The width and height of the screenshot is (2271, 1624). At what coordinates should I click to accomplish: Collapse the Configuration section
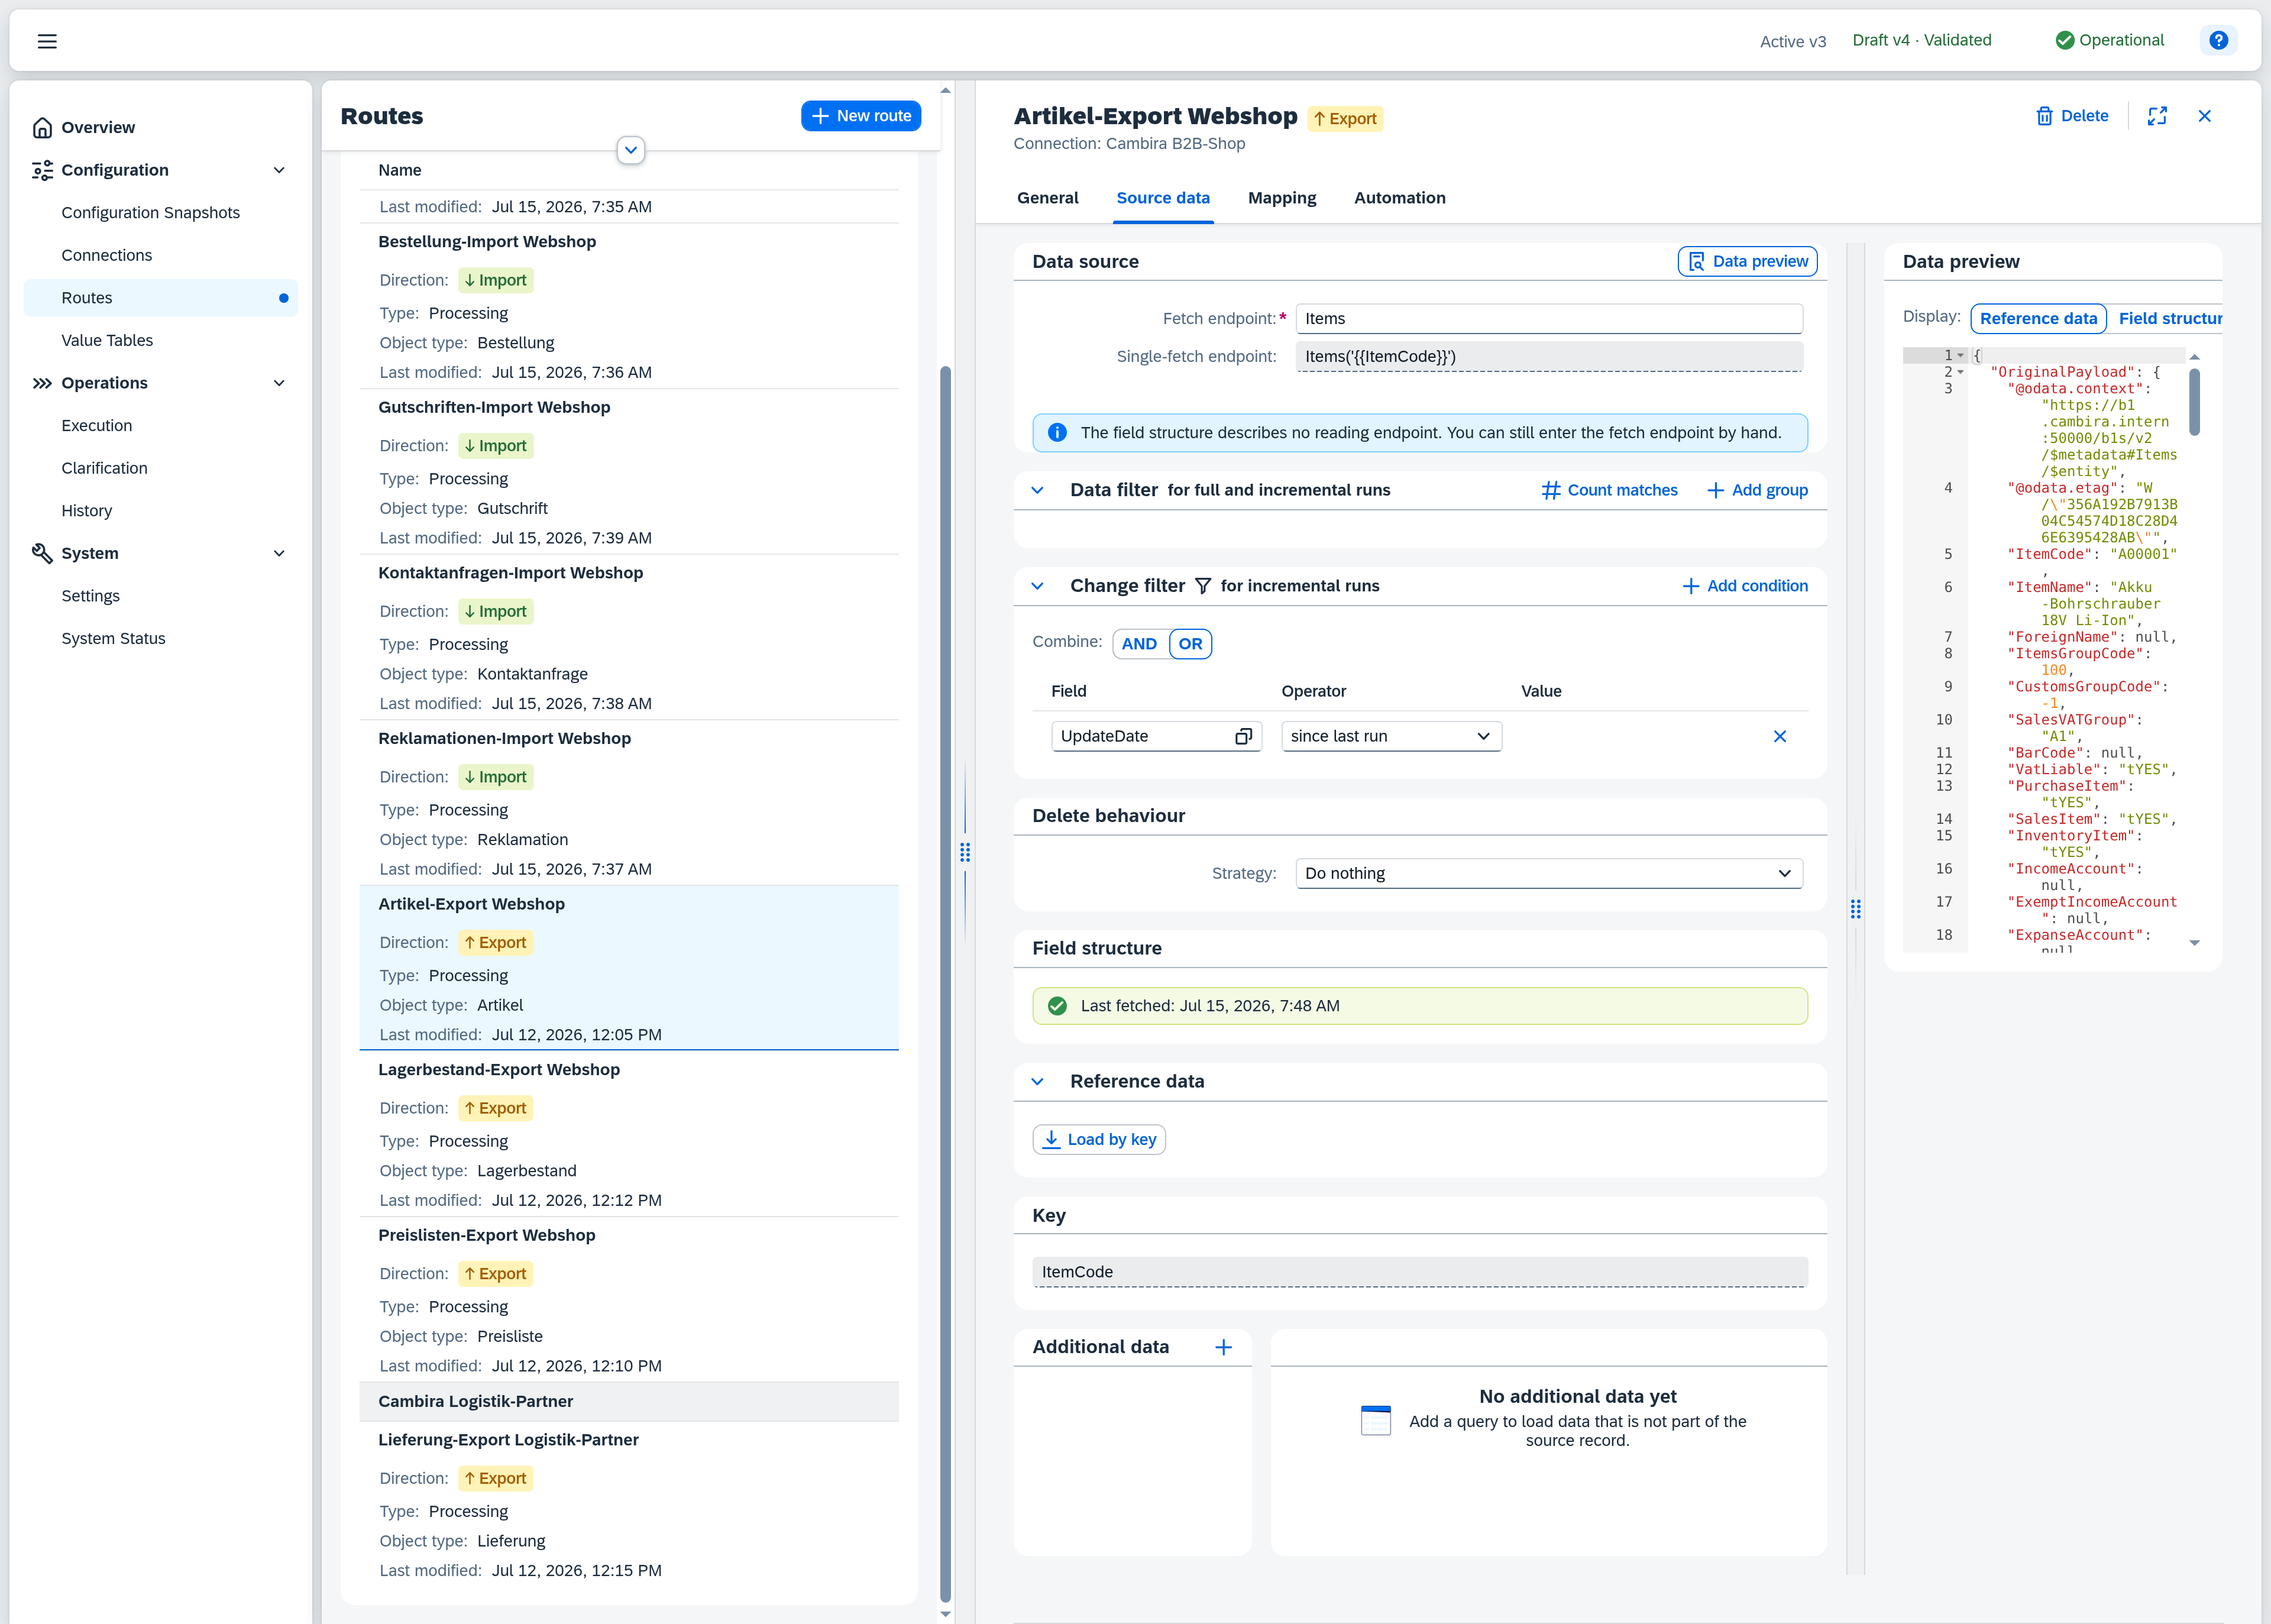click(x=279, y=170)
